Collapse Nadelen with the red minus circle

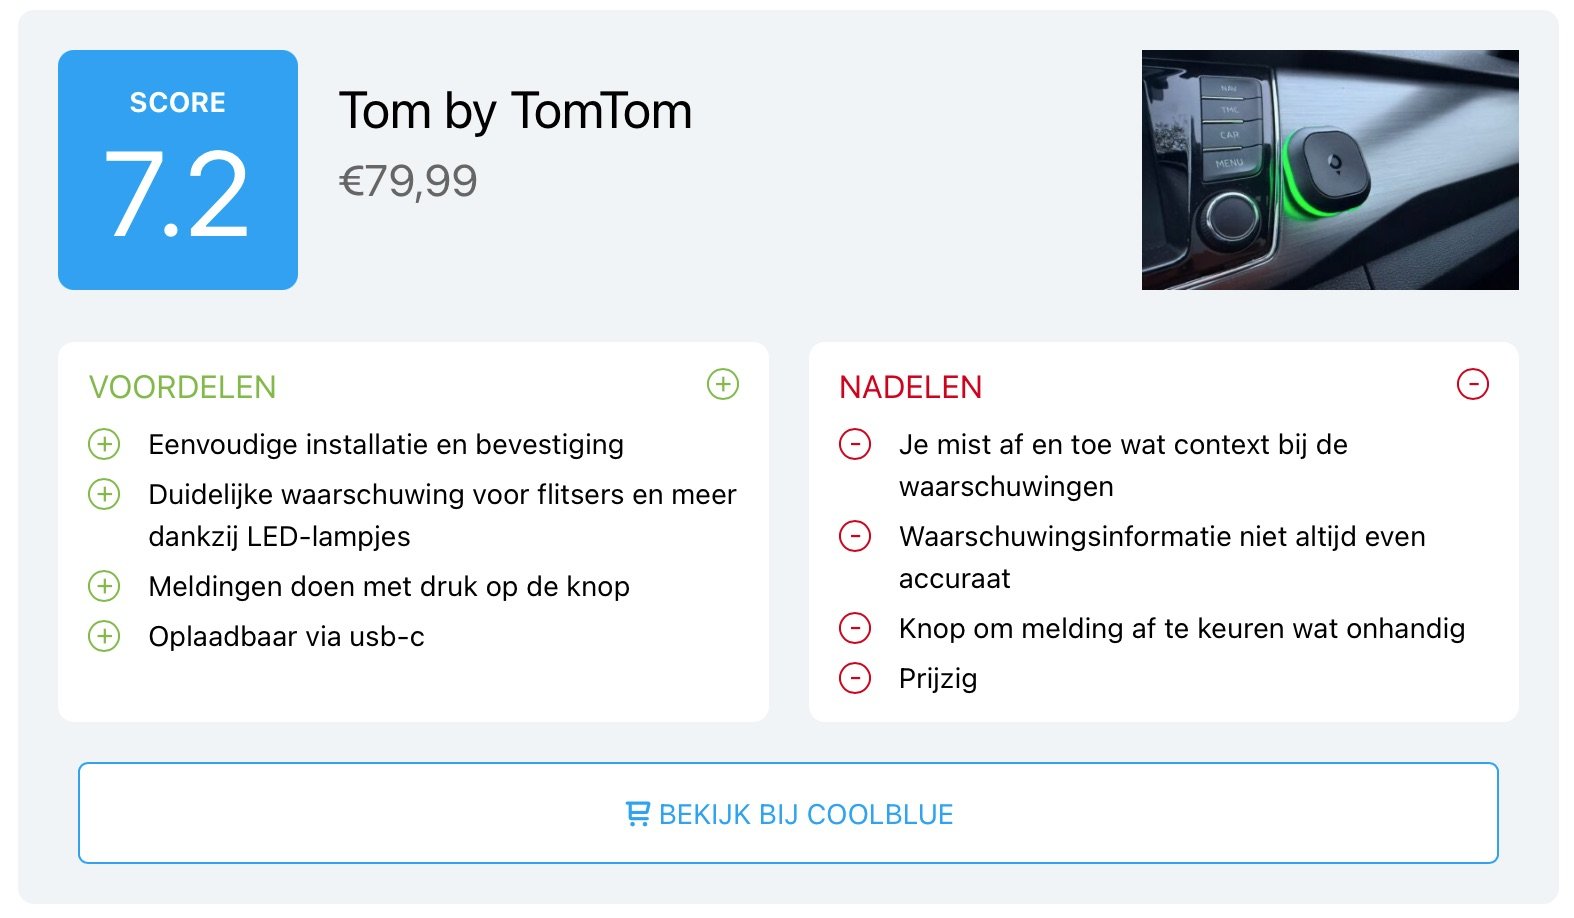pyautogui.click(x=1473, y=384)
